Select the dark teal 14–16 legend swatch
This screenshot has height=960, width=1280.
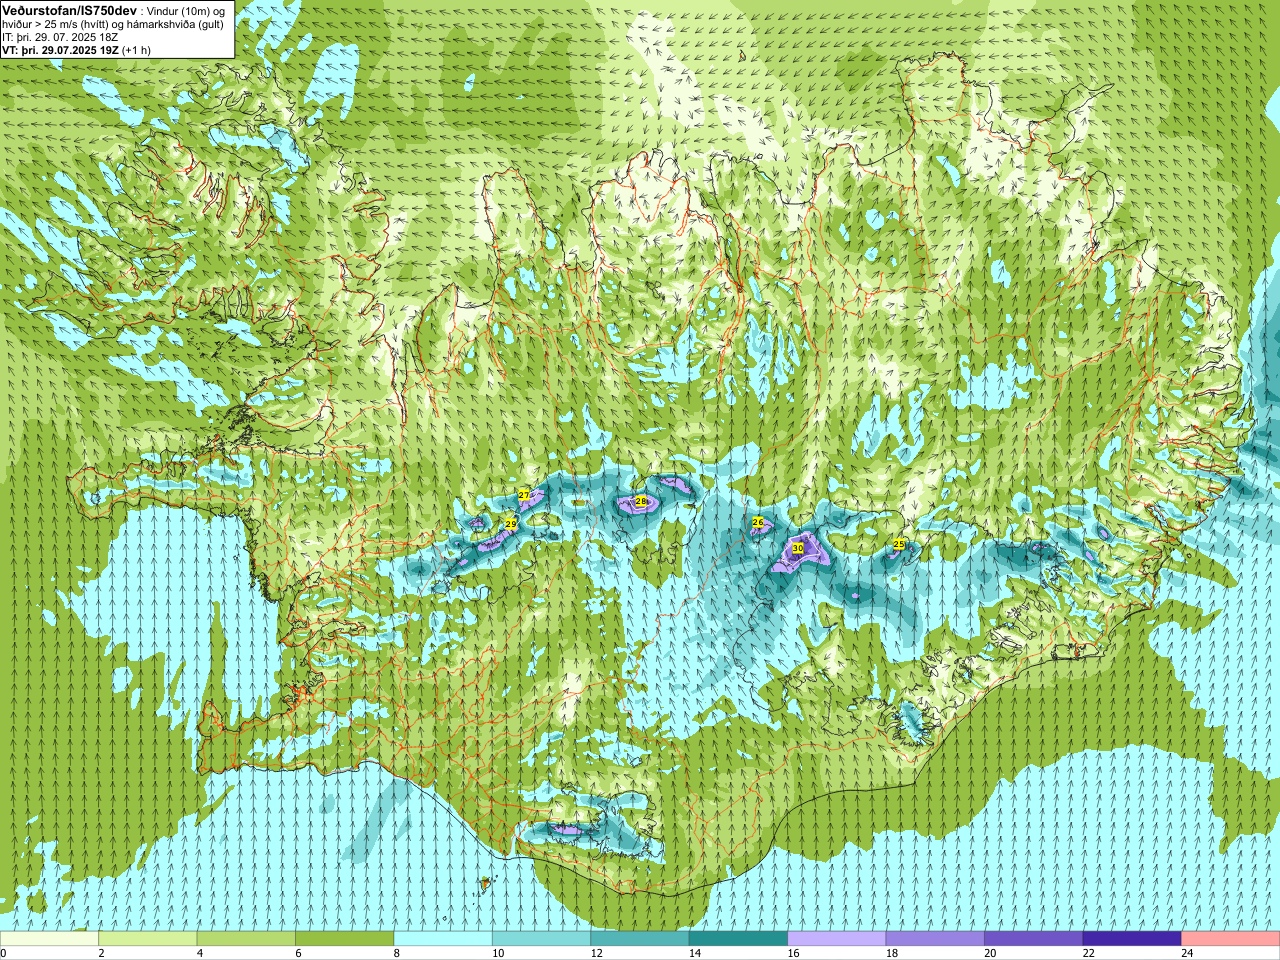tap(739, 939)
